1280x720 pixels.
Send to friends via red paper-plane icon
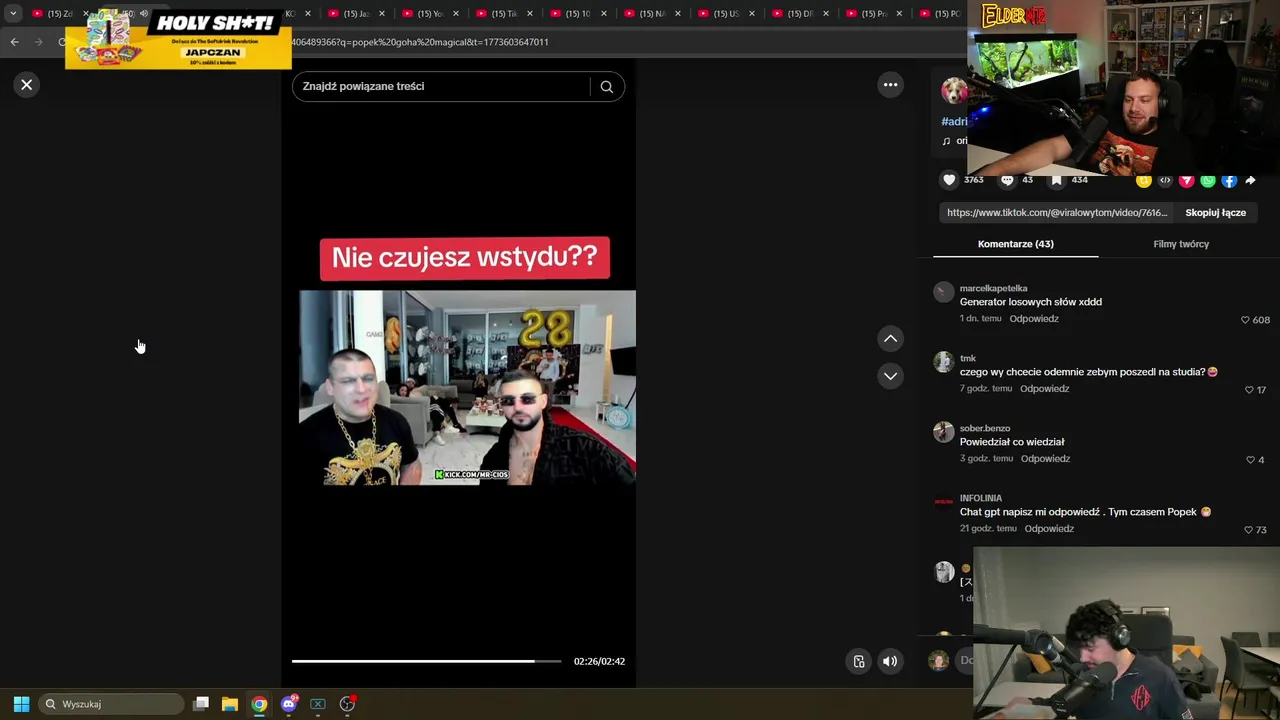[x=1186, y=181]
